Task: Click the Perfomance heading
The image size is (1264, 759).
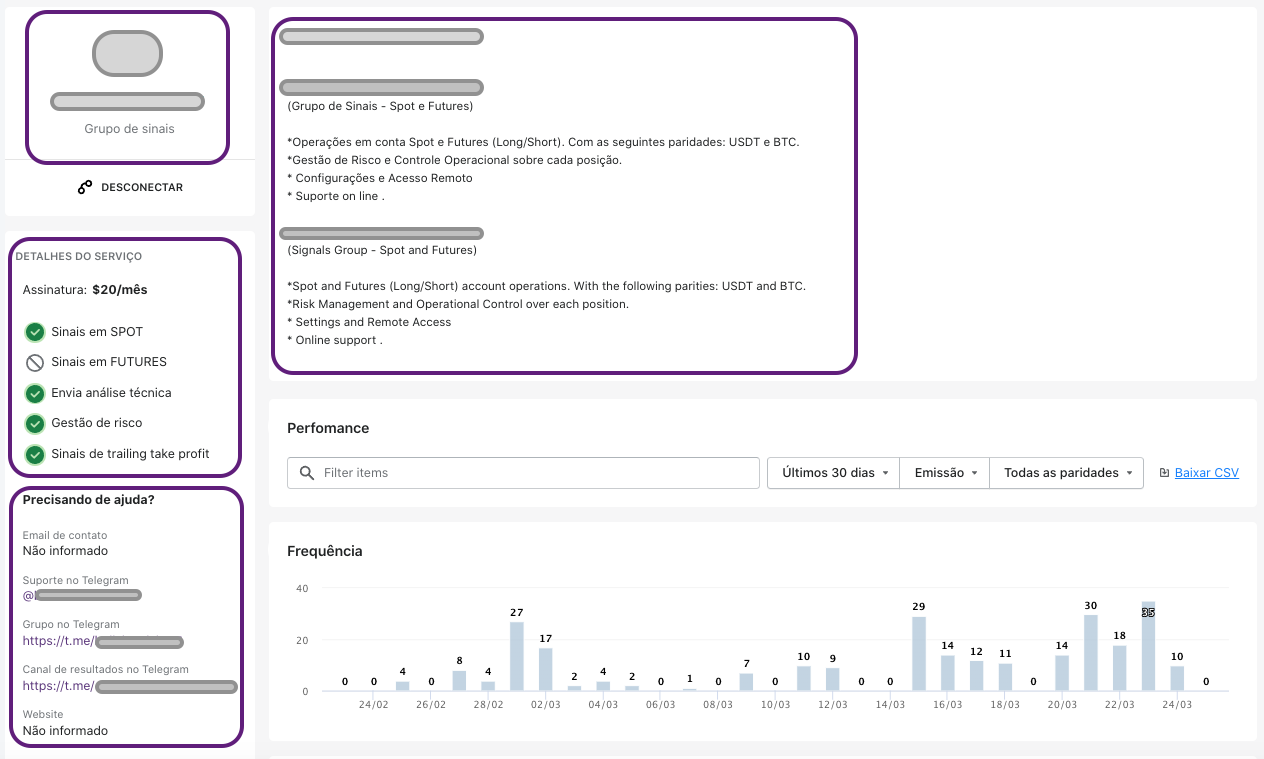Action: tap(328, 428)
